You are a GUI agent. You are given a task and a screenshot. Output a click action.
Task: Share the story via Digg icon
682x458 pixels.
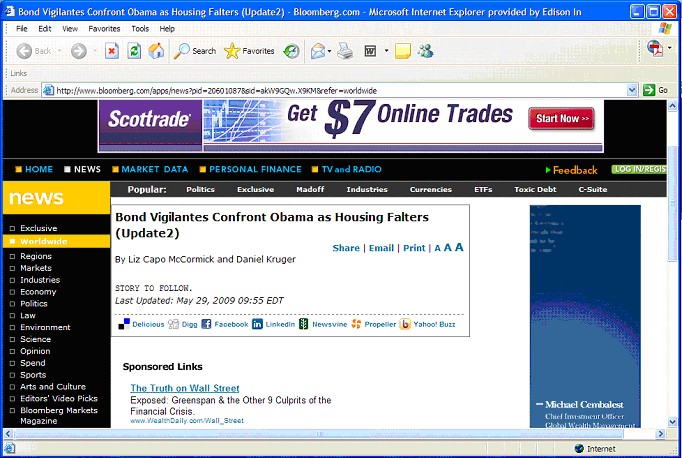[x=174, y=324]
